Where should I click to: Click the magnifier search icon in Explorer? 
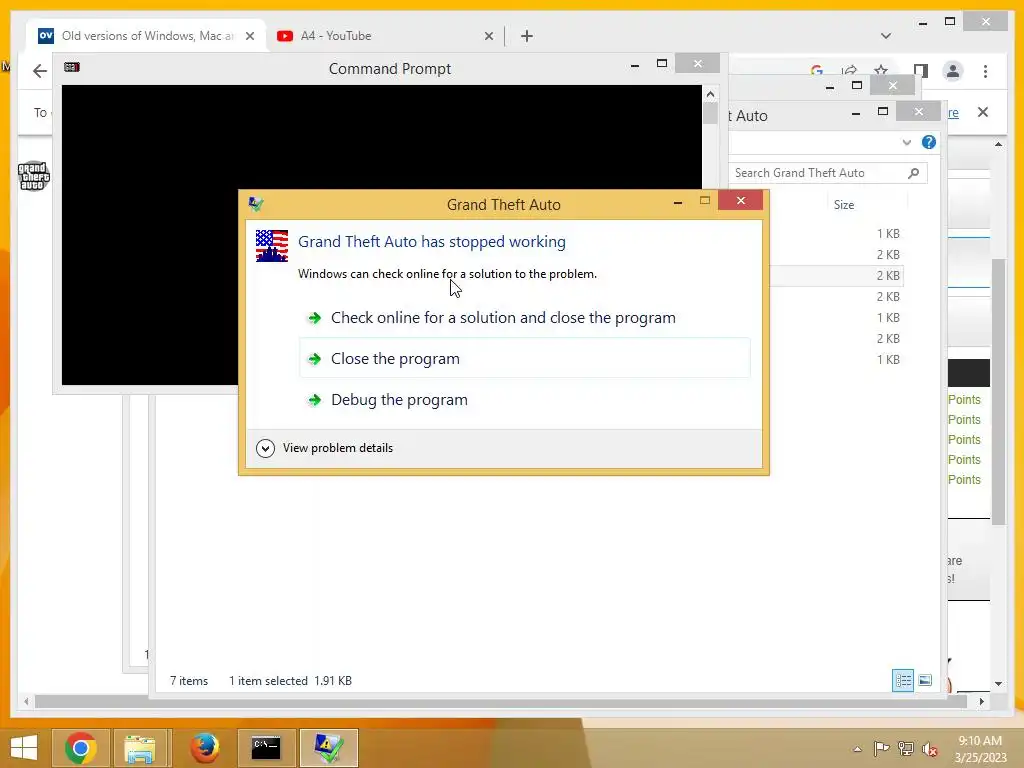tap(914, 173)
